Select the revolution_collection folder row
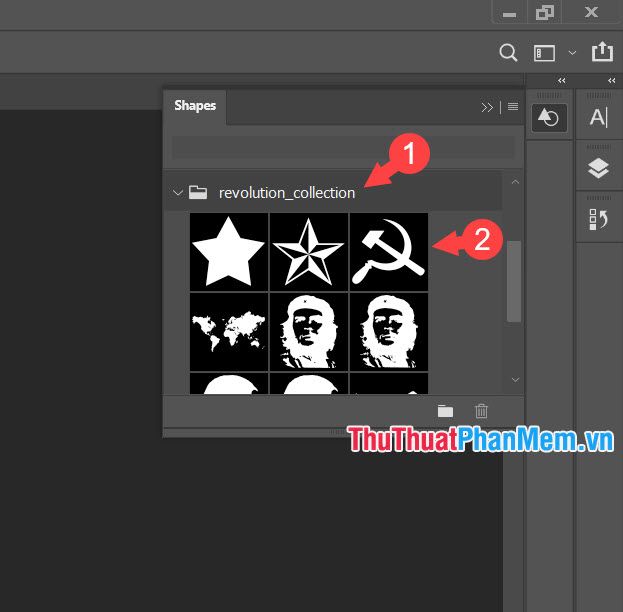The width and height of the screenshot is (623, 612). [x=333, y=193]
